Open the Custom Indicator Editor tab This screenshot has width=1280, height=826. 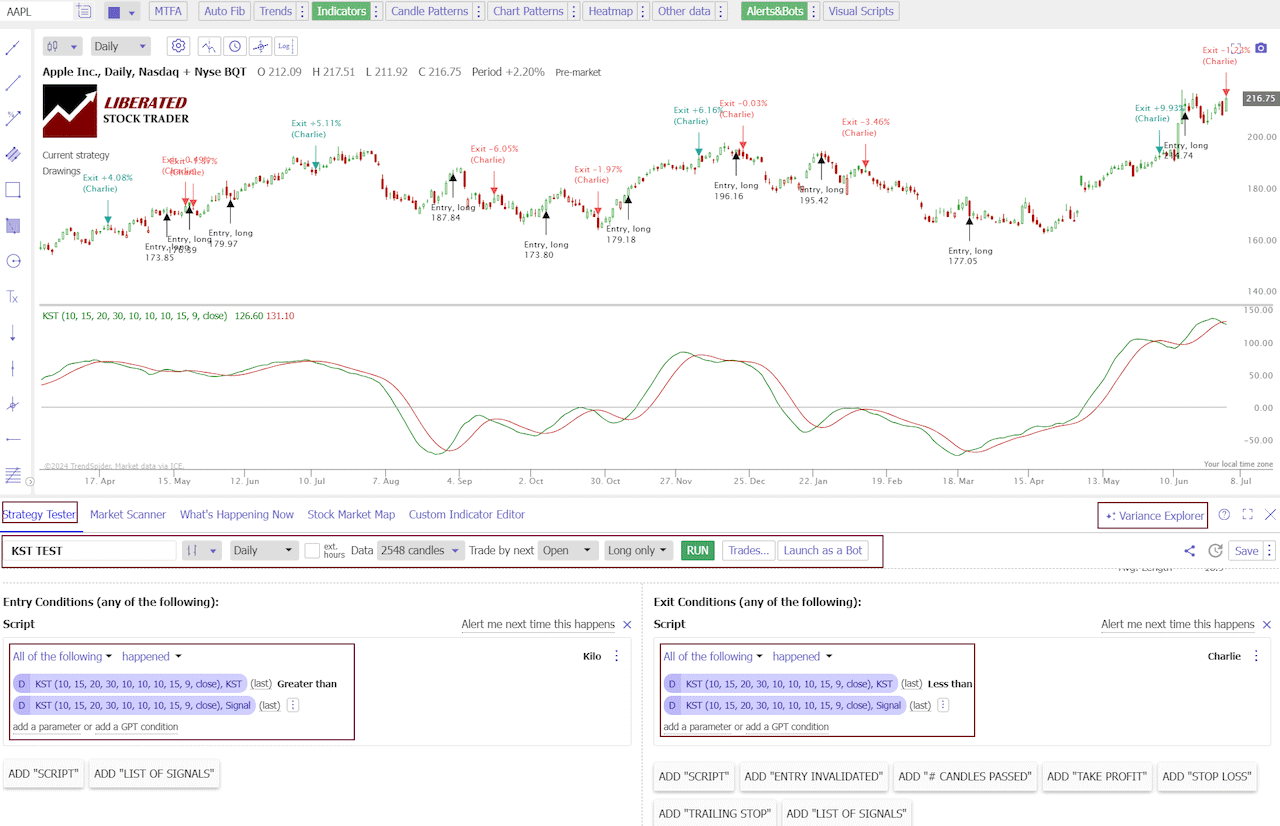(466, 514)
